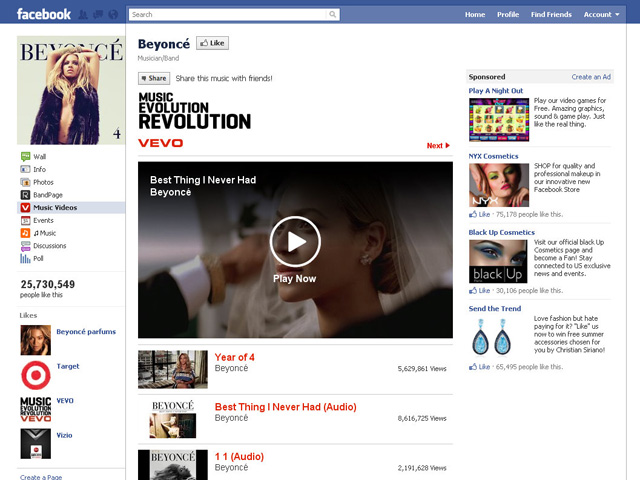Click the VEVO Music Evolution Revolution logo in Likes
The image size is (640, 480).
click(36, 409)
